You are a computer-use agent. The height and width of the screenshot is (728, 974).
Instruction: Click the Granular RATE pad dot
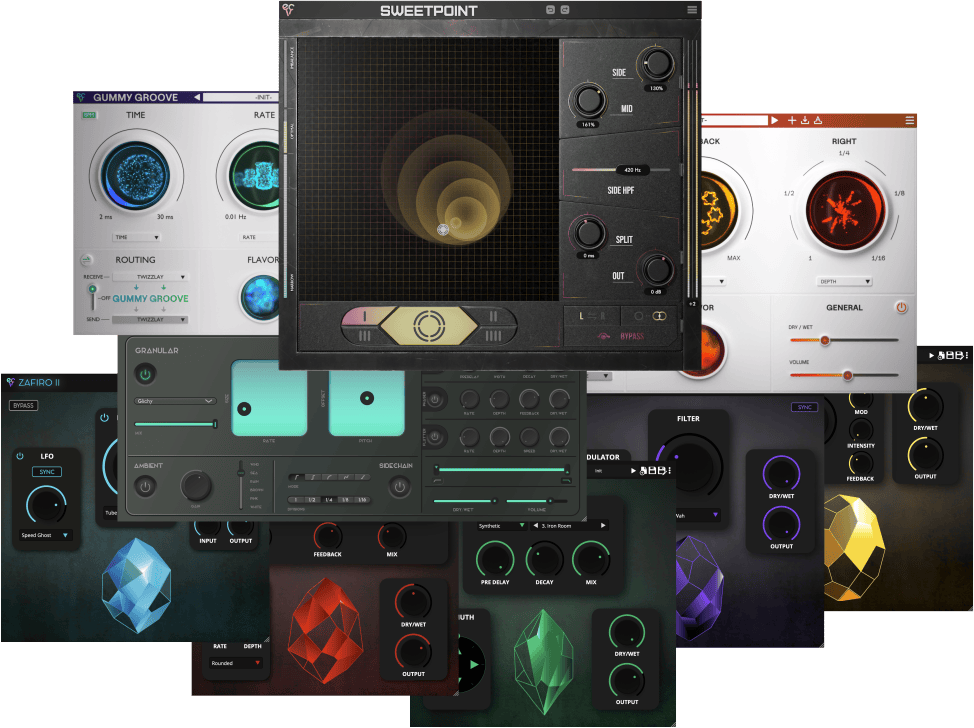coord(244,409)
